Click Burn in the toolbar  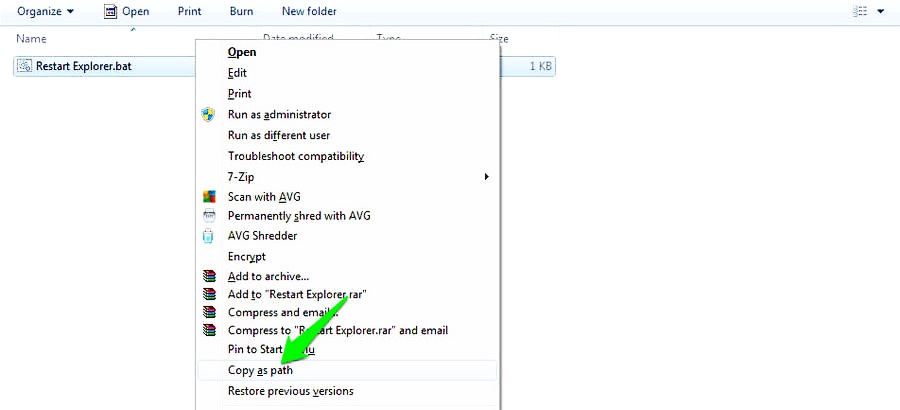click(x=242, y=11)
